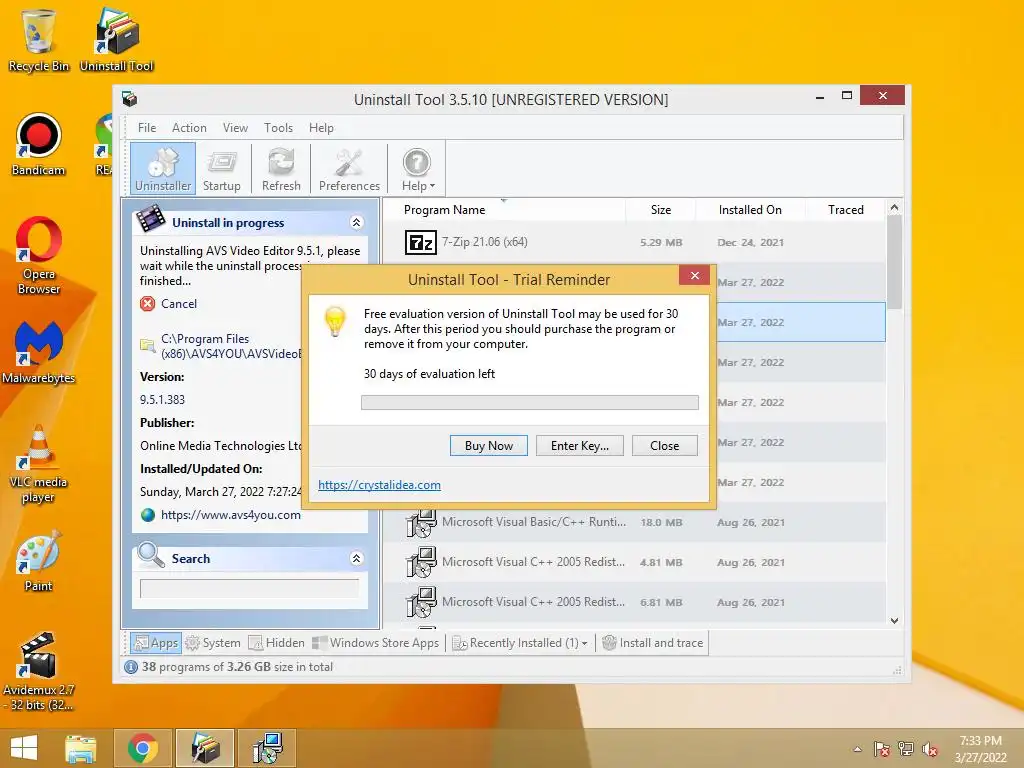Open Uninstall Tool desktop shortcut
Screen dimensions: 1024x768
tap(117, 39)
